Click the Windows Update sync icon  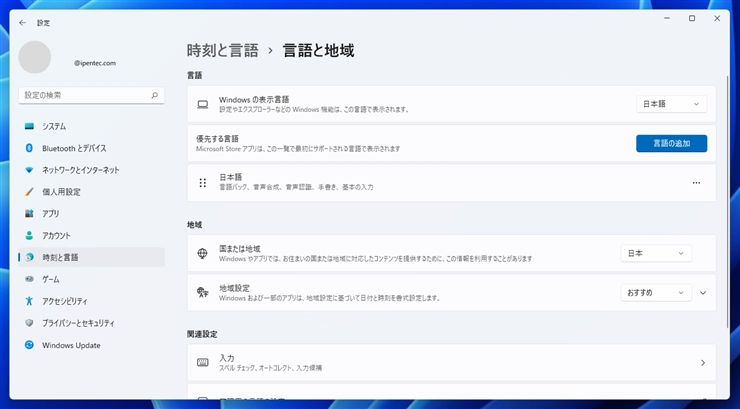[x=29, y=345]
